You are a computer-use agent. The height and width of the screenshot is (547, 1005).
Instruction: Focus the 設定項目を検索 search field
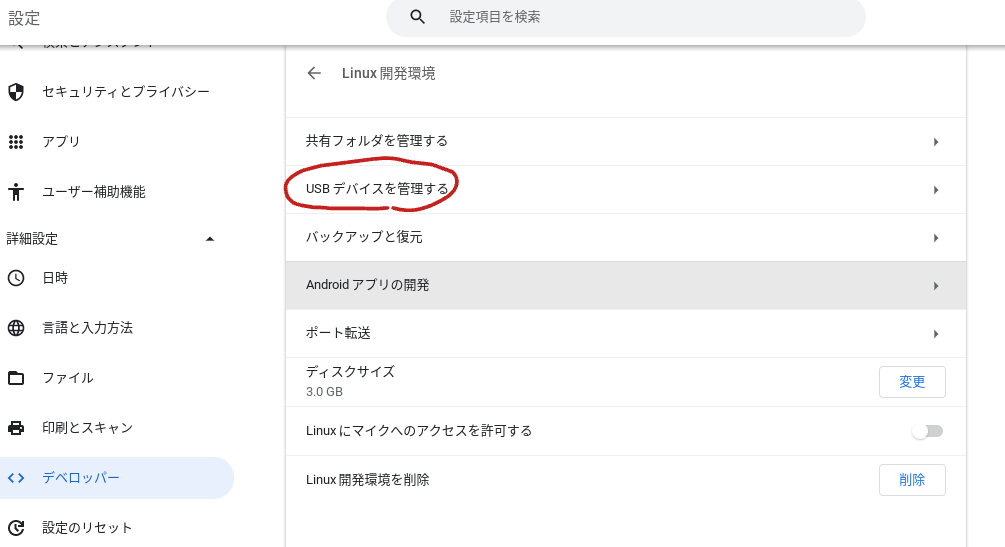pos(626,17)
